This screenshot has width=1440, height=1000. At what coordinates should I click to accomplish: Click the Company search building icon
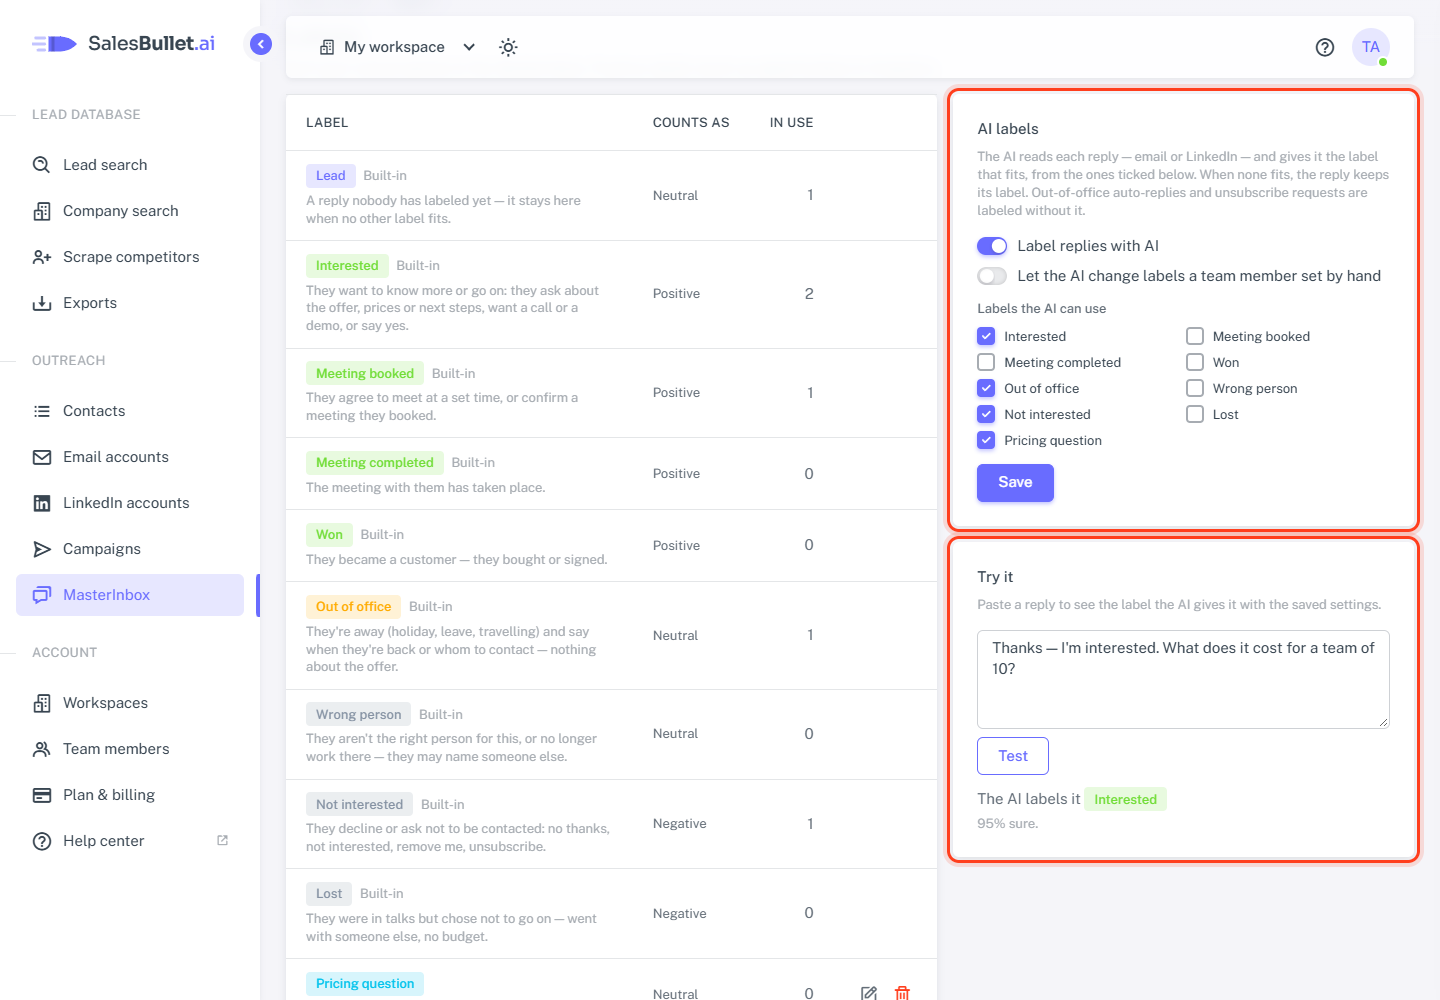[42, 211]
